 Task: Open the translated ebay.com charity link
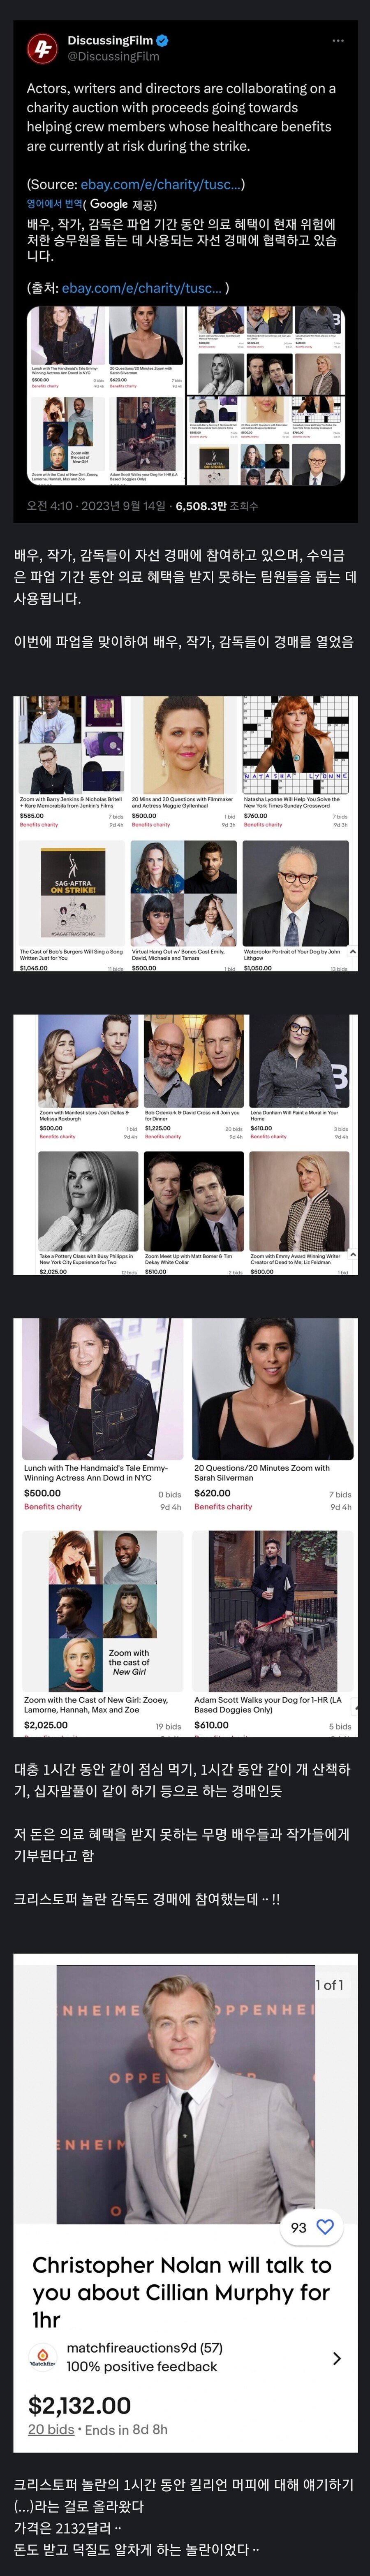click(x=141, y=288)
